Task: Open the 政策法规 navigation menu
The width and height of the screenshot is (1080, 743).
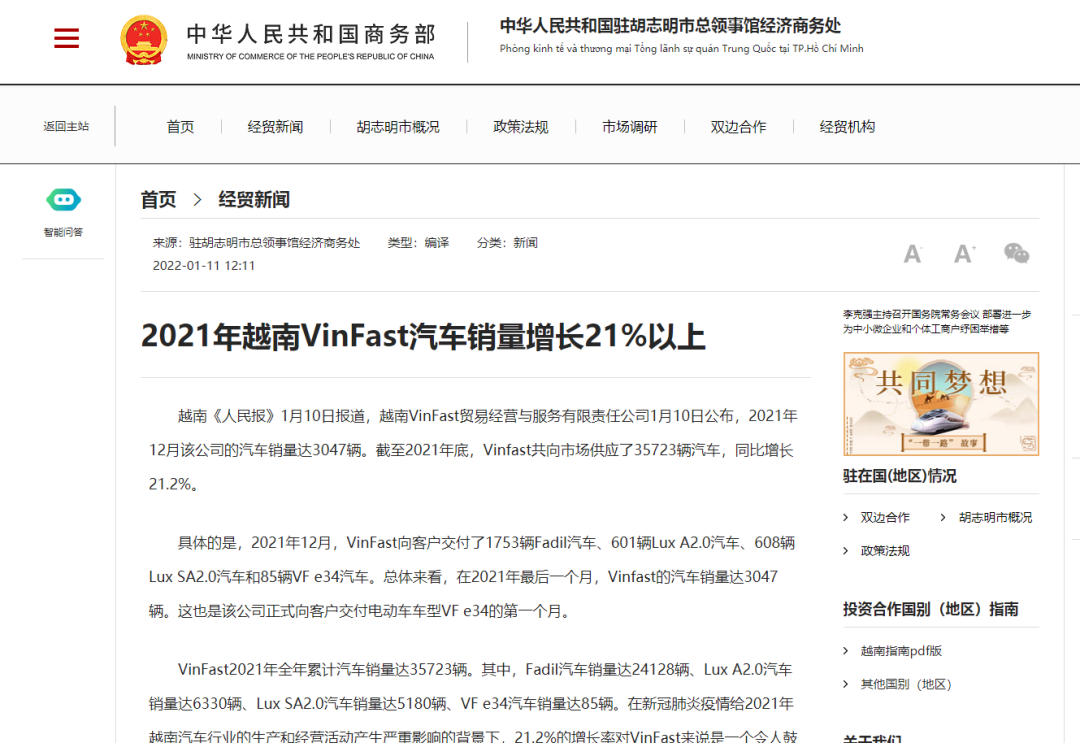Action: [519, 126]
